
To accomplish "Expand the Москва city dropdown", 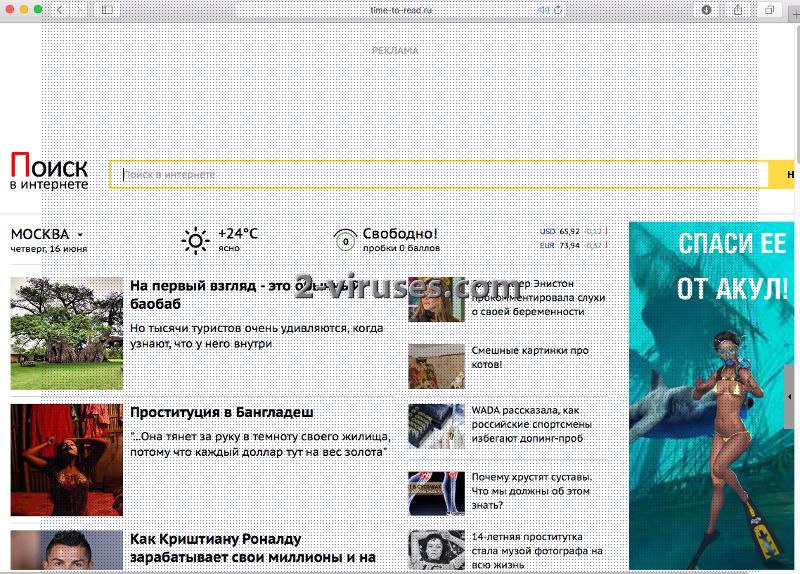I will 79,235.
